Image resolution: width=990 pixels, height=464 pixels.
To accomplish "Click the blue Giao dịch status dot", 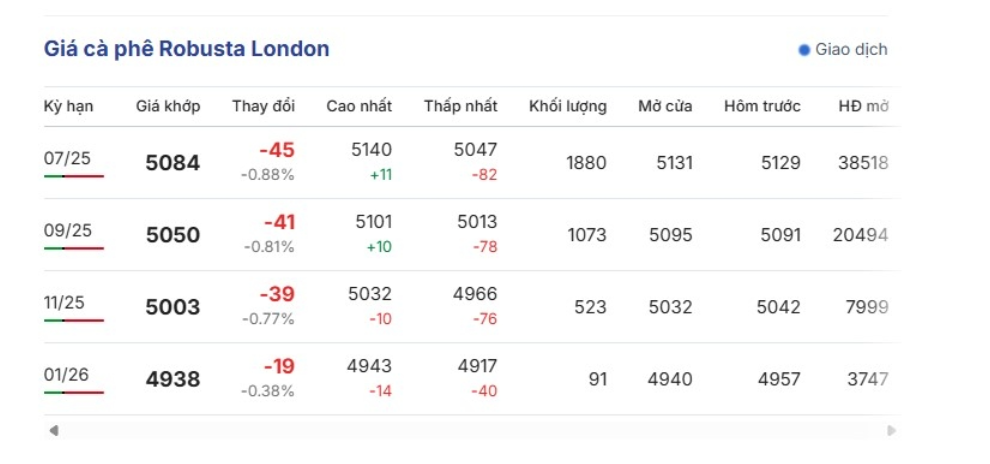I will (804, 50).
